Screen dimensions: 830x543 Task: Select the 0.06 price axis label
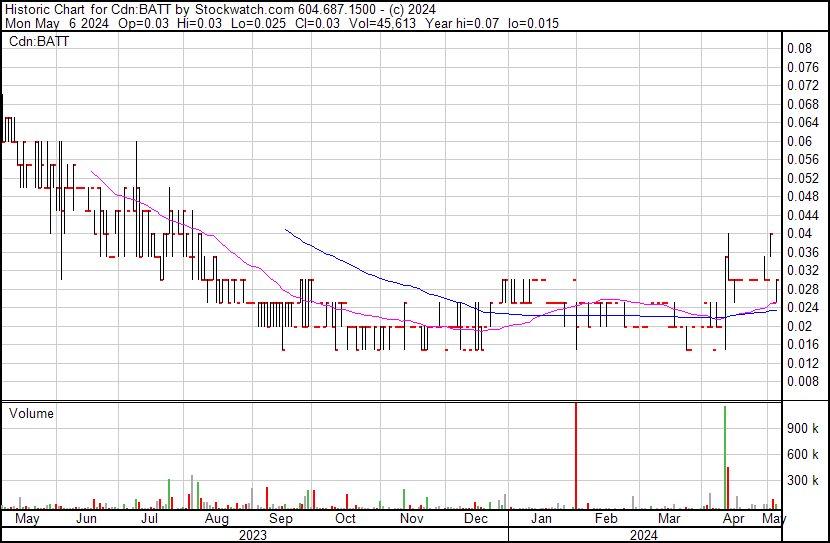pos(799,141)
